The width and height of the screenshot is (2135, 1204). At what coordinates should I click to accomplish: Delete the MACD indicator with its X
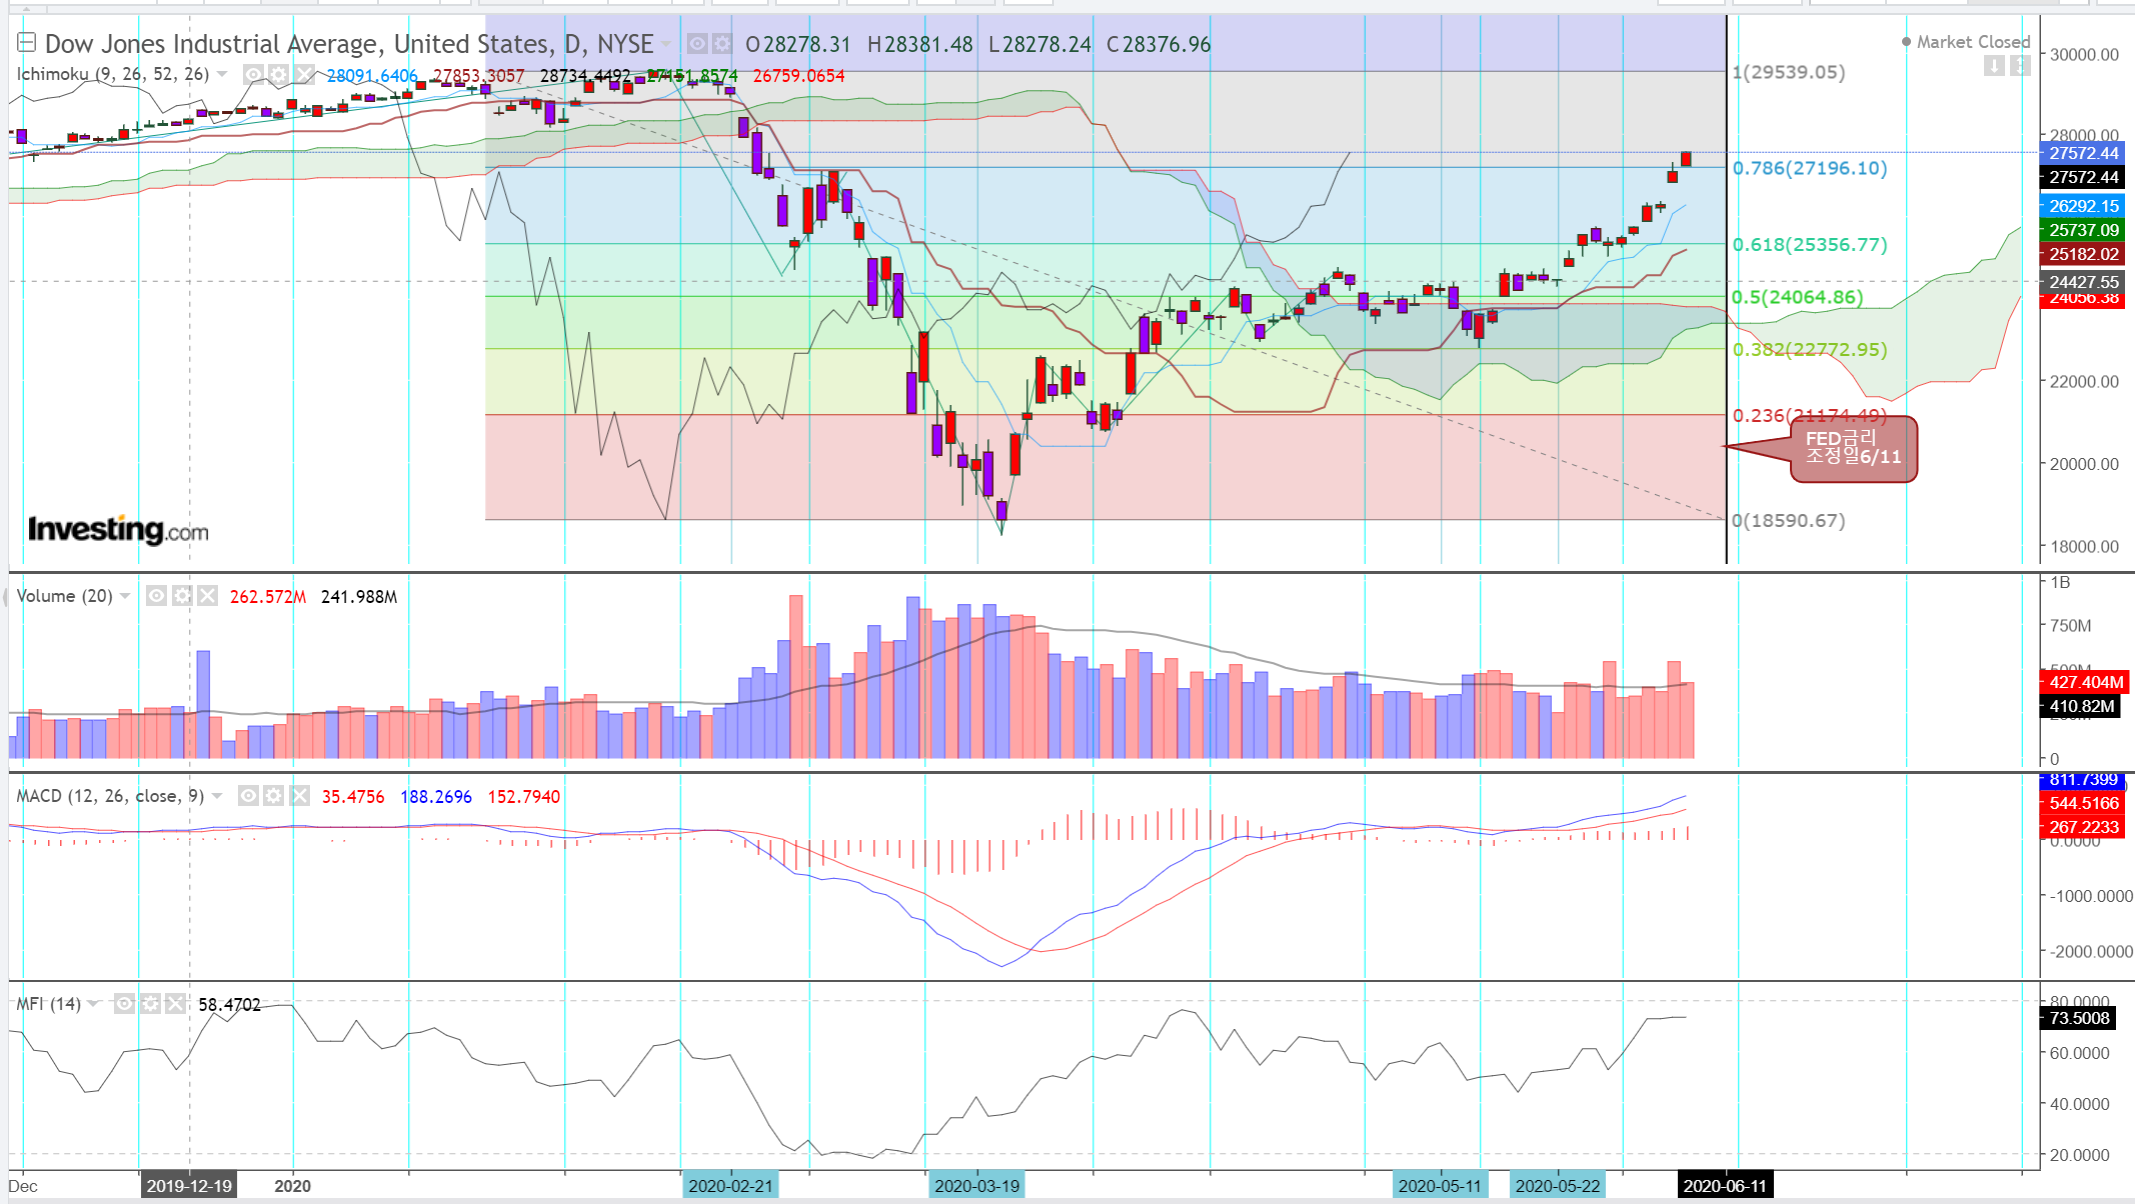coord(299,796)
